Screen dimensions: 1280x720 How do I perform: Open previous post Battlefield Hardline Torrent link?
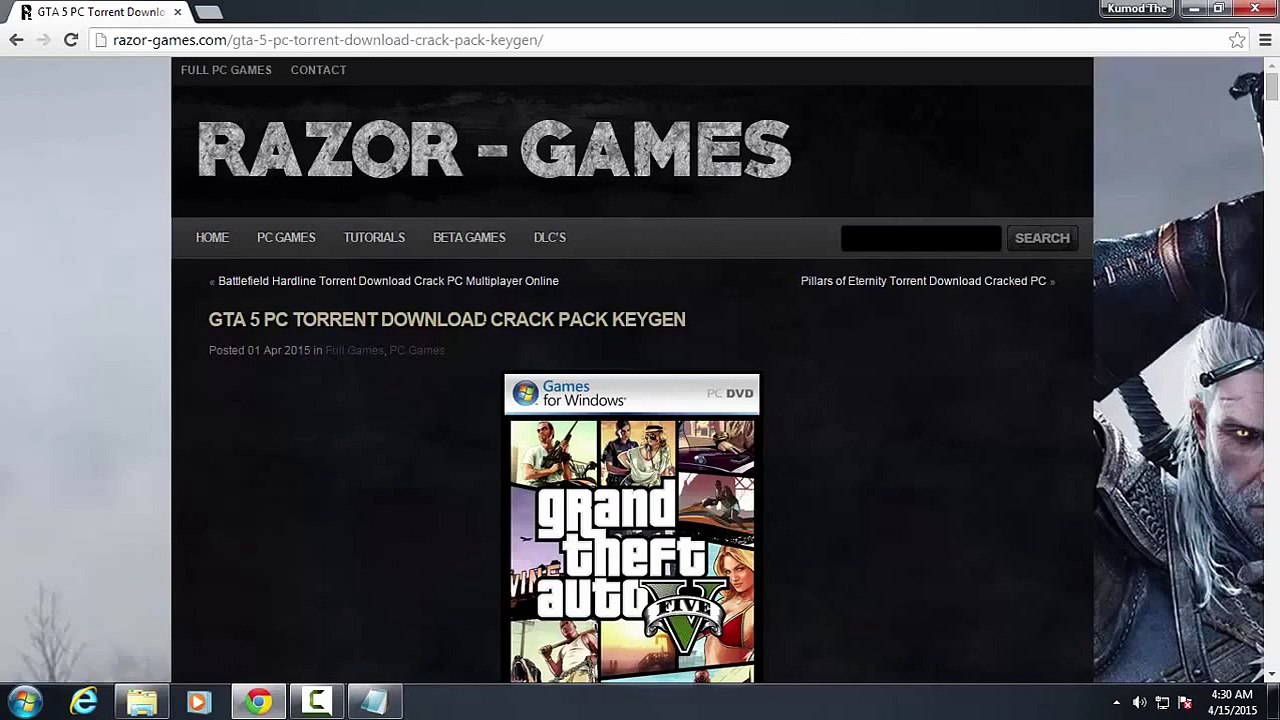[x=388, y=281]
